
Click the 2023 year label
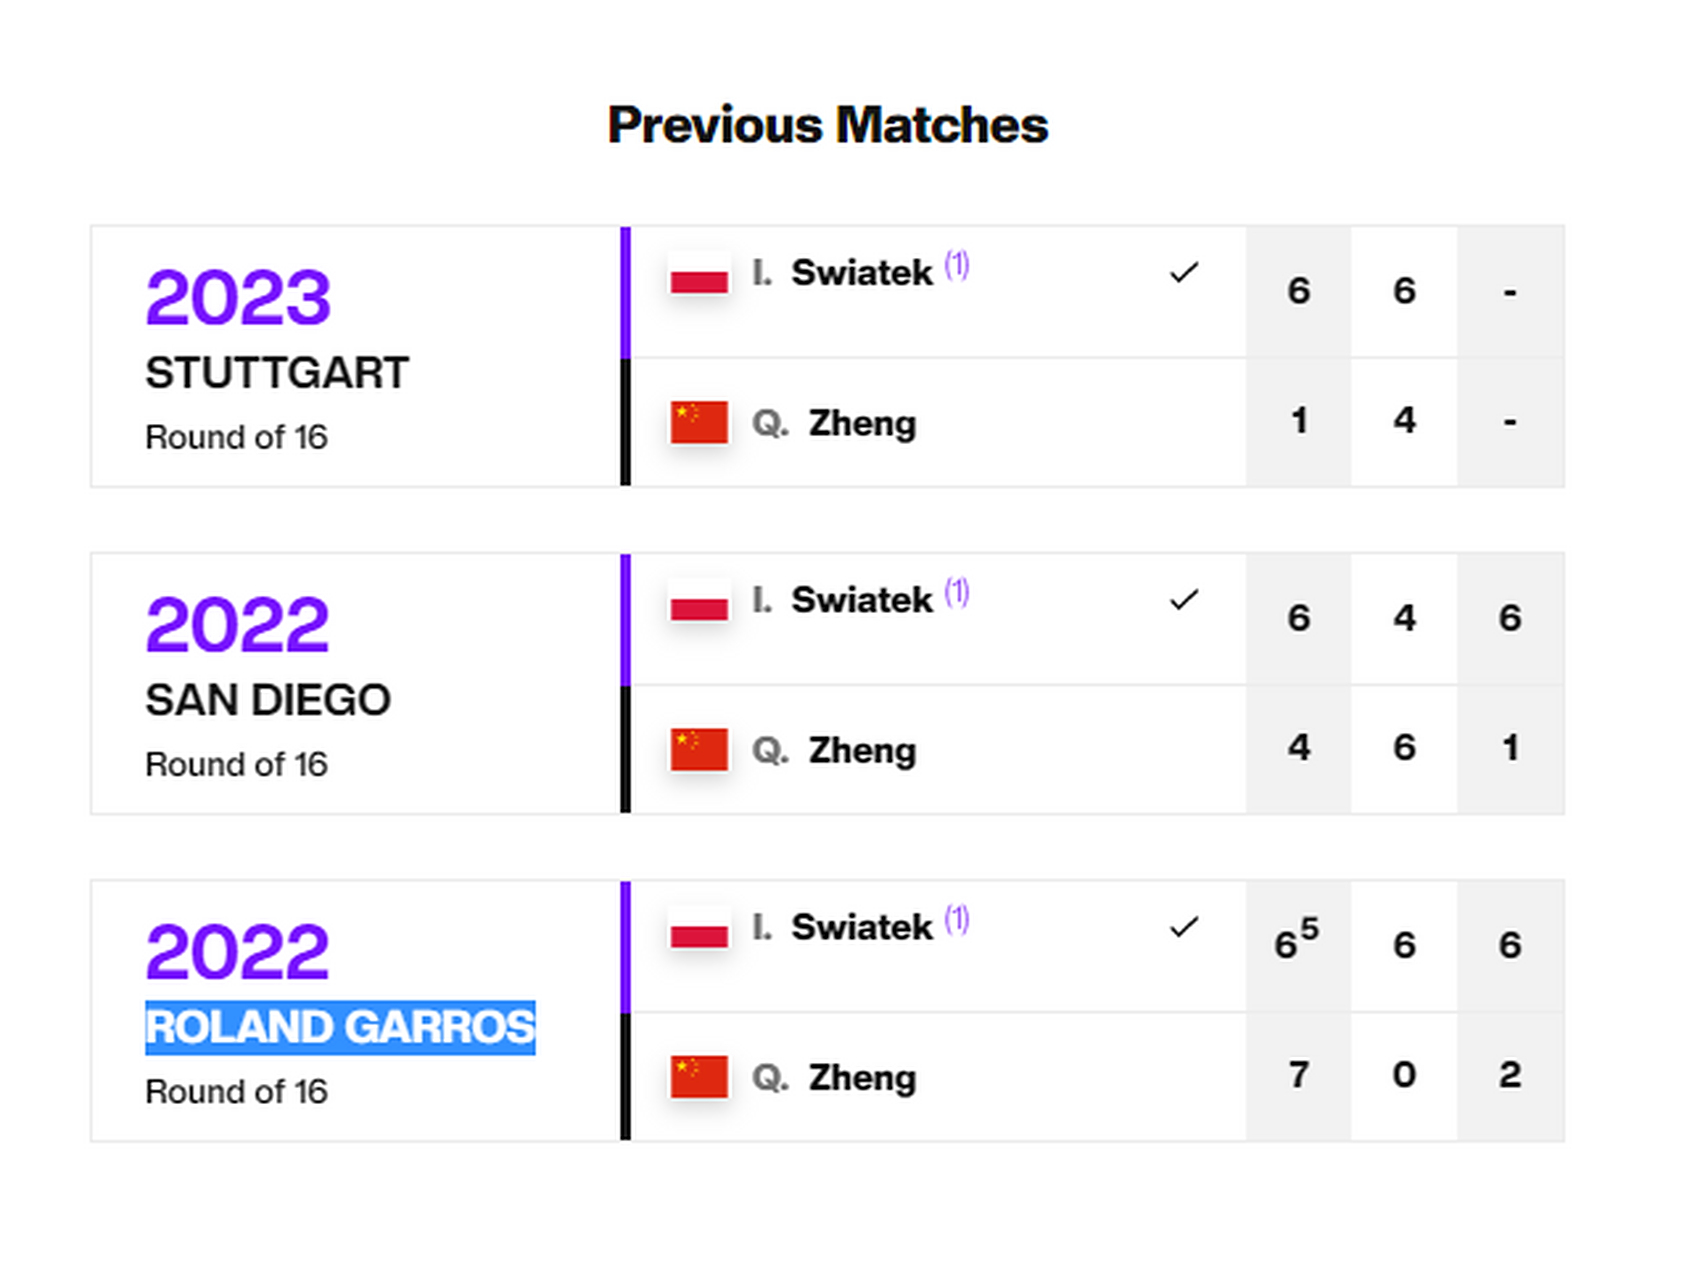238,298
